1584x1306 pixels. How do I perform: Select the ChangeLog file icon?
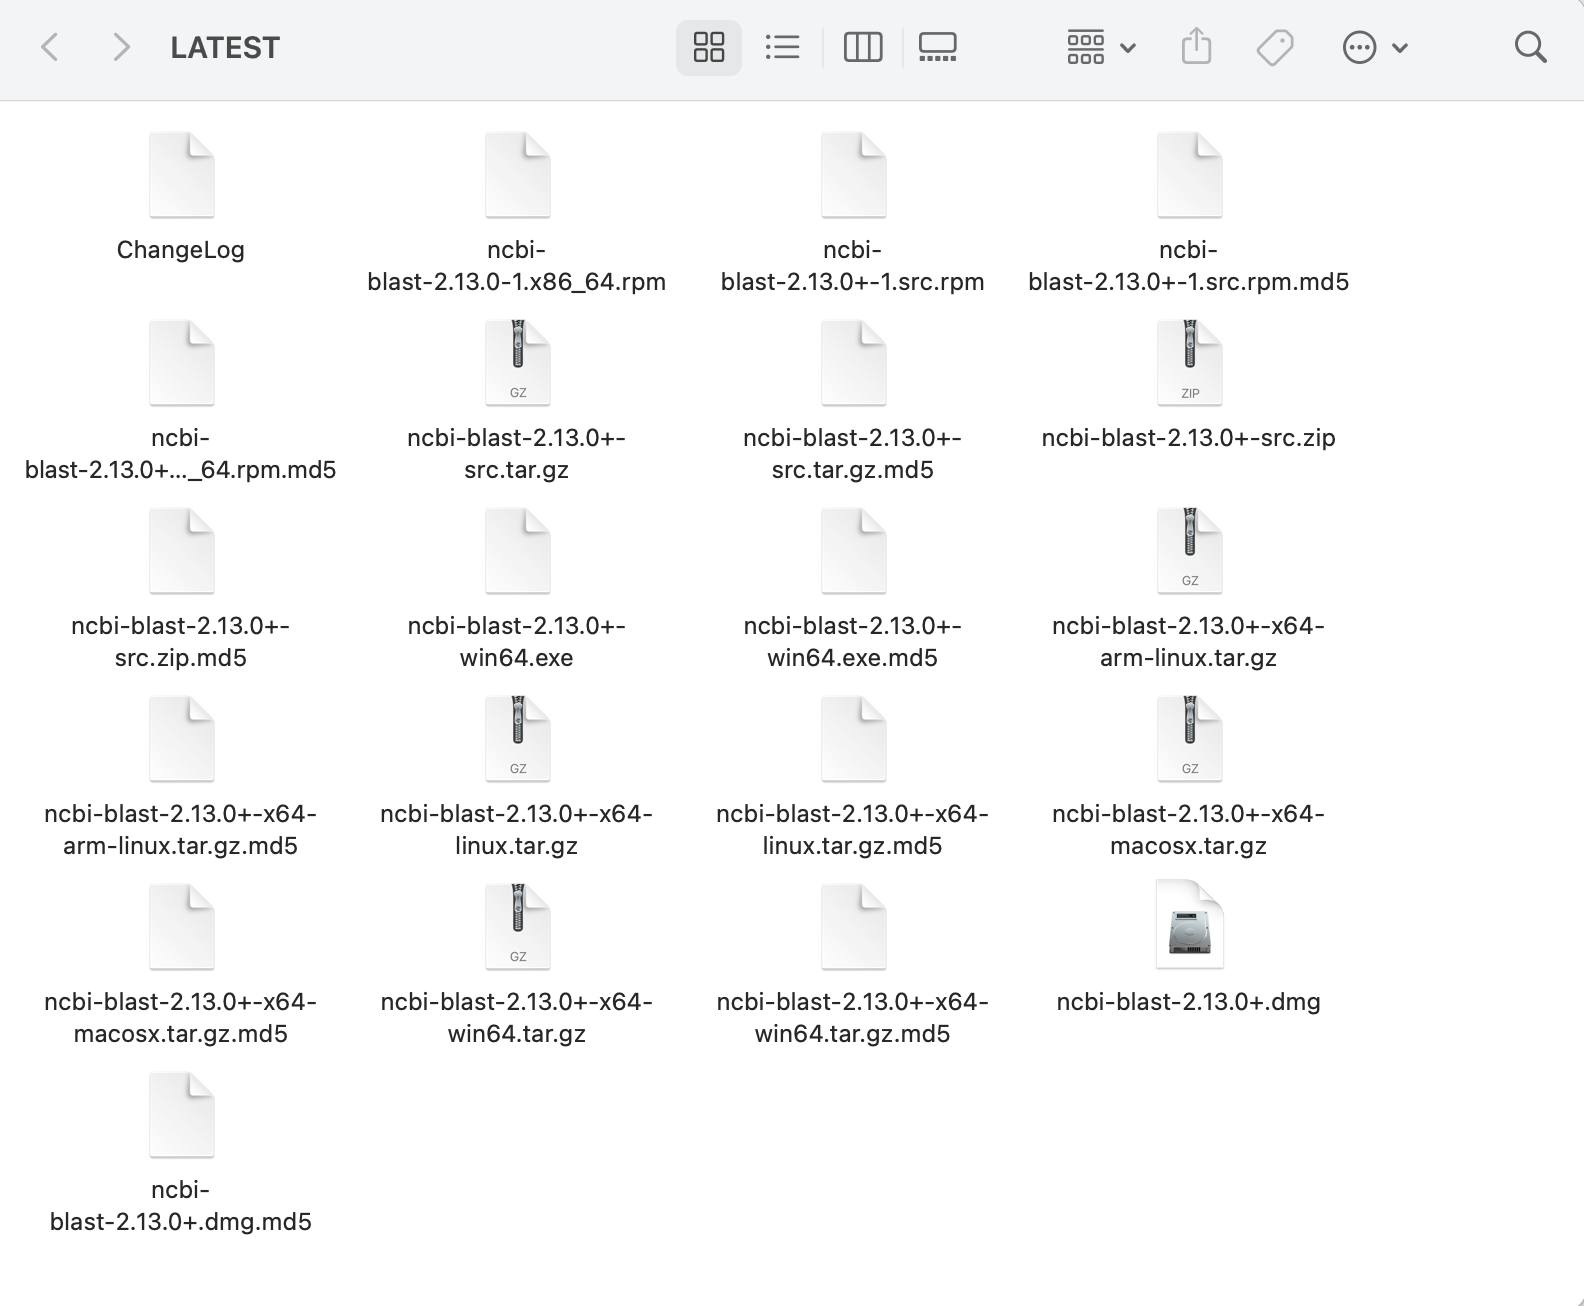coord(181,175)
